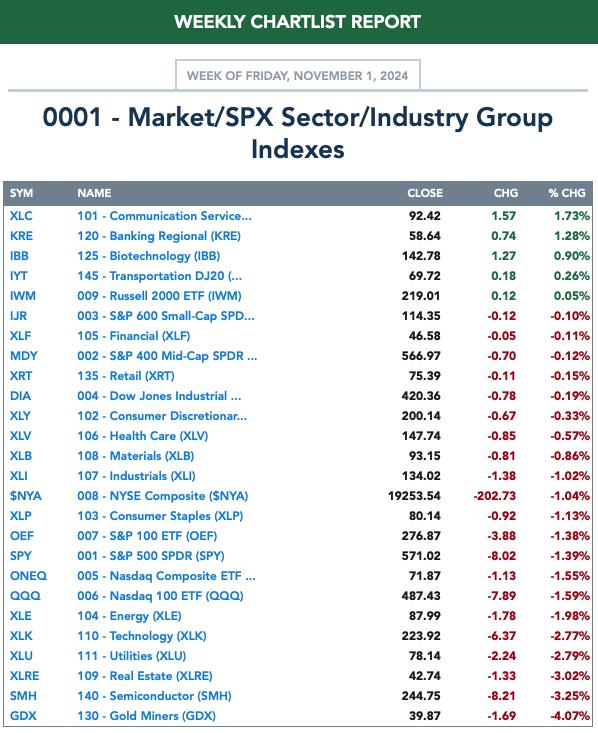
Task: Open 145 - Transportation DJ20 chart link
Action: pos(159,276)
